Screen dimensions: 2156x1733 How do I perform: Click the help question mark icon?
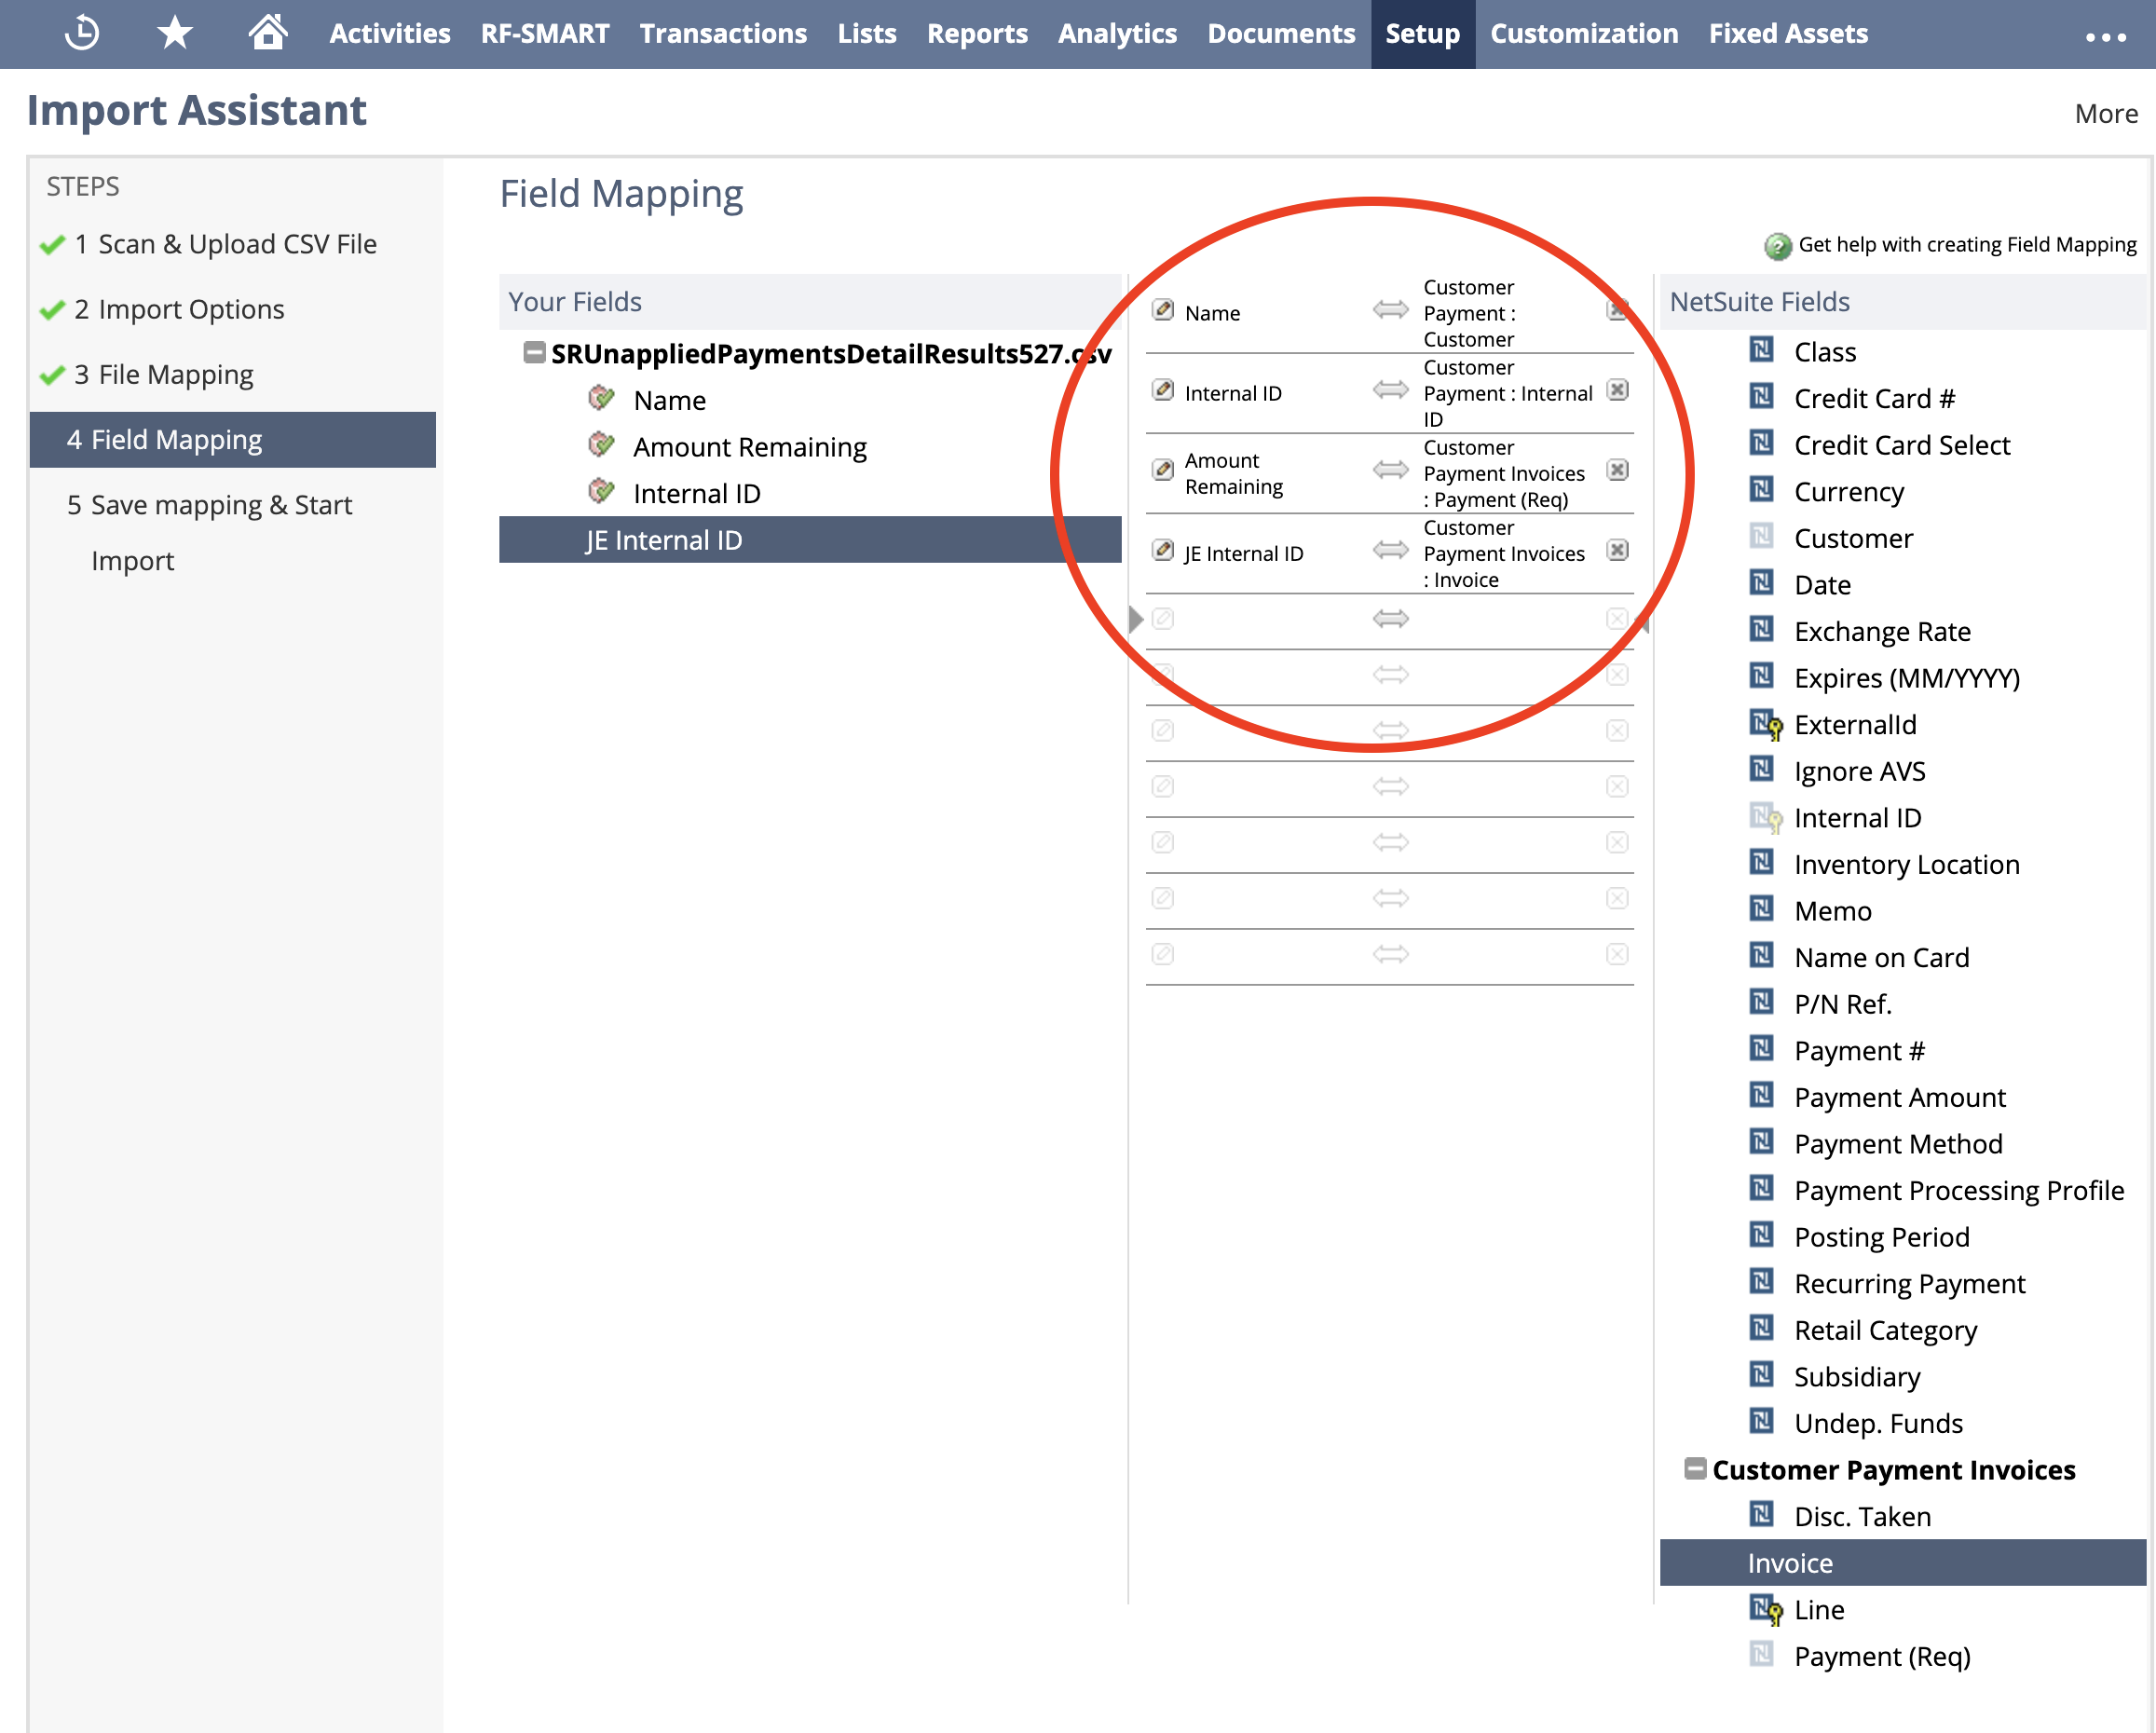(x=1777, y=246)
